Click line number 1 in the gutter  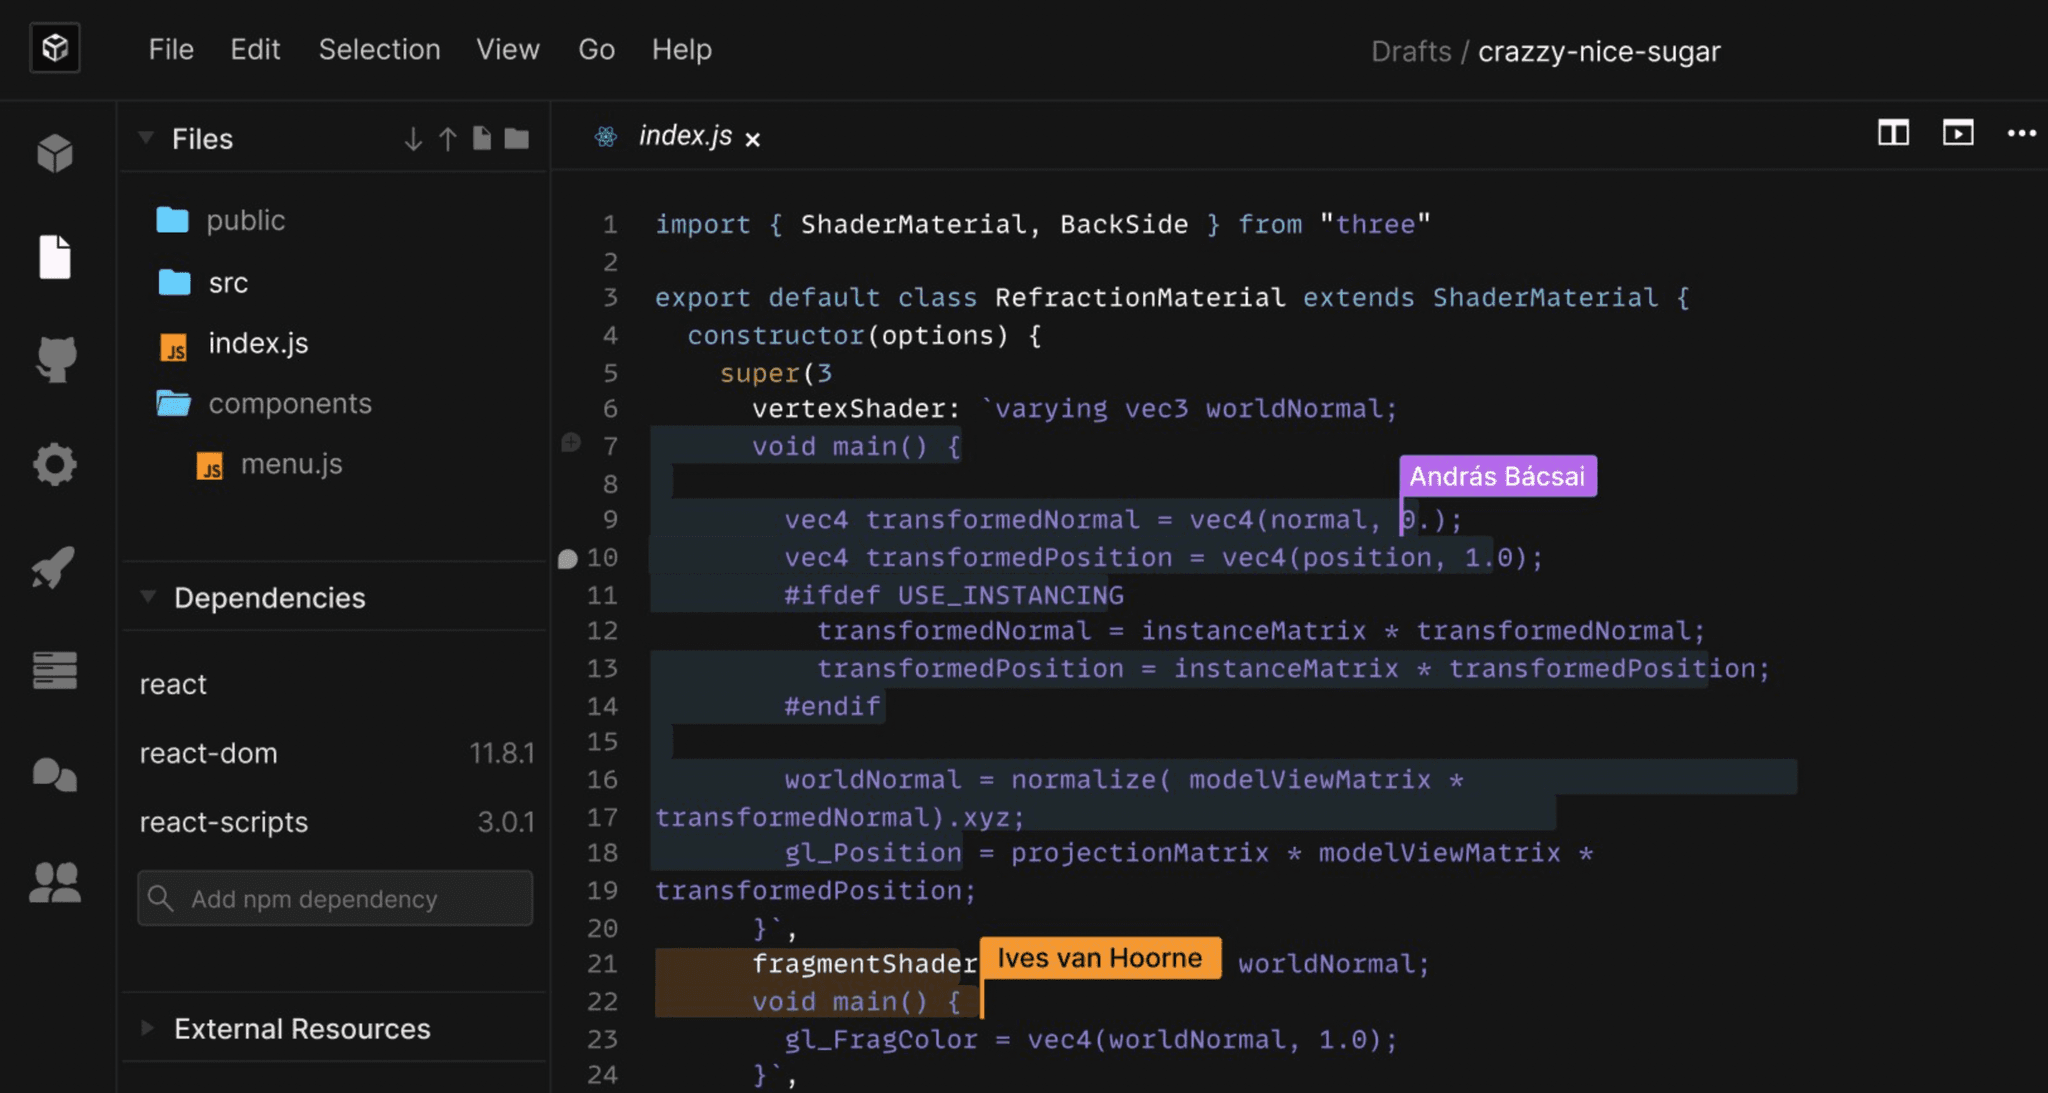610,224
